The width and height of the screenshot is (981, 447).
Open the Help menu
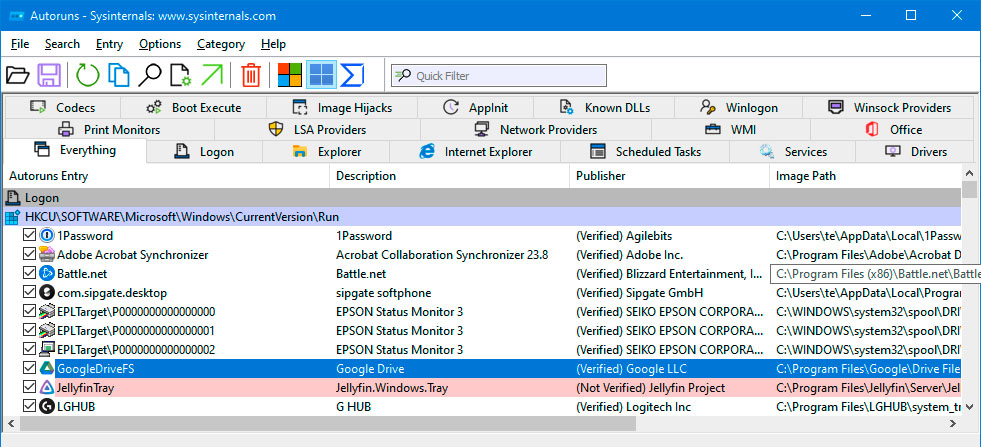tap(273, 44)
